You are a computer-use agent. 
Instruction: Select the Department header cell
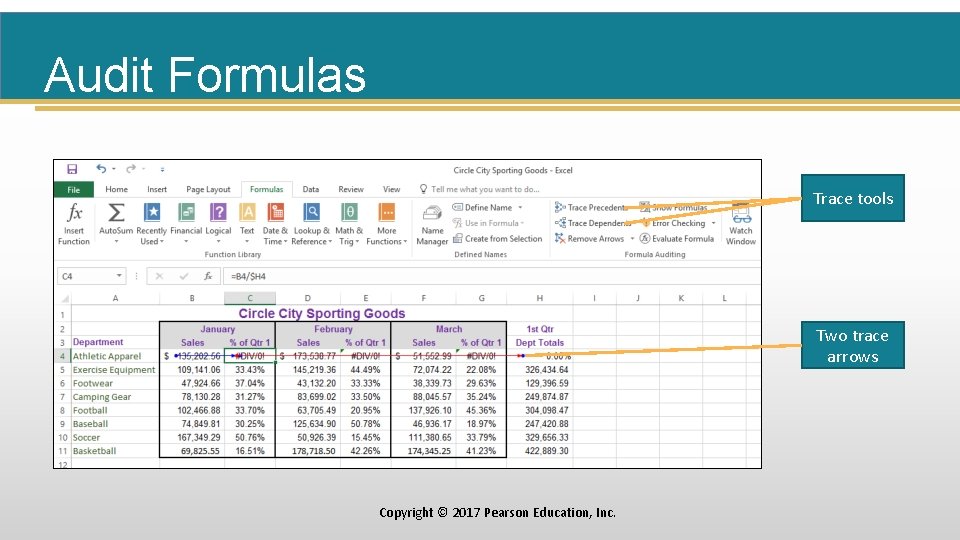[x=115, y=342]
